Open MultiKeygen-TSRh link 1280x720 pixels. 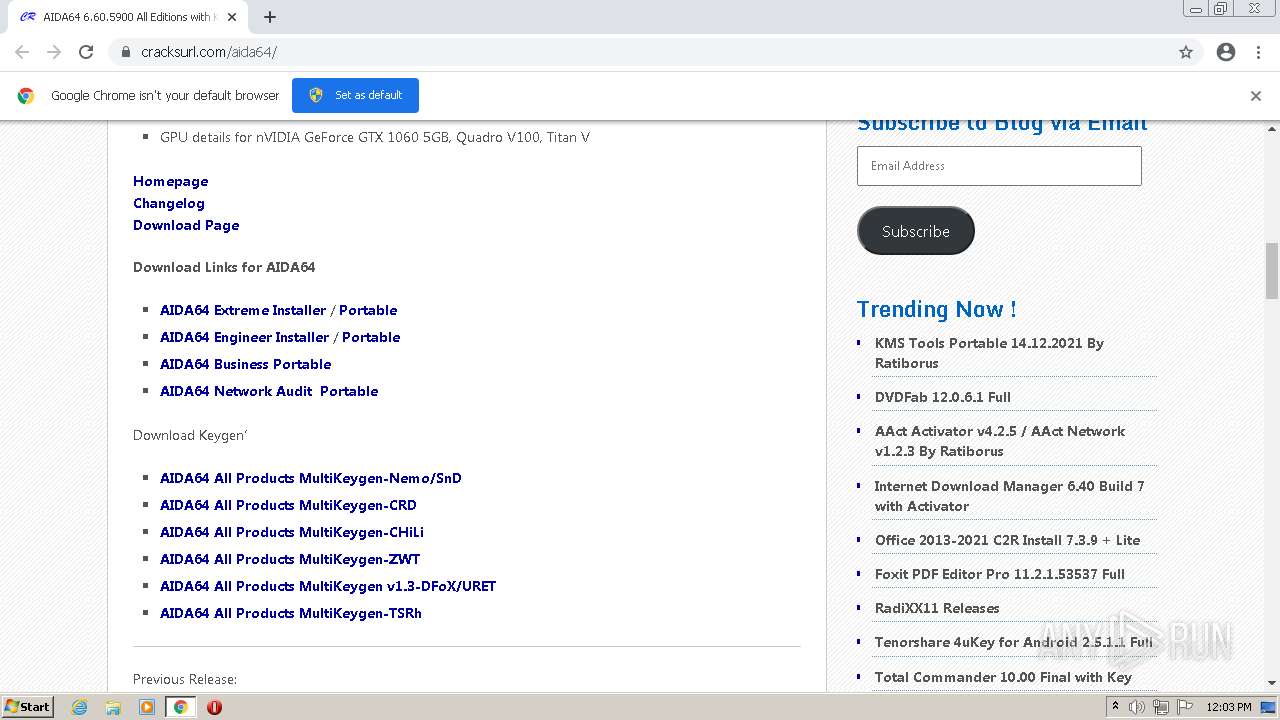click(291, 613)
